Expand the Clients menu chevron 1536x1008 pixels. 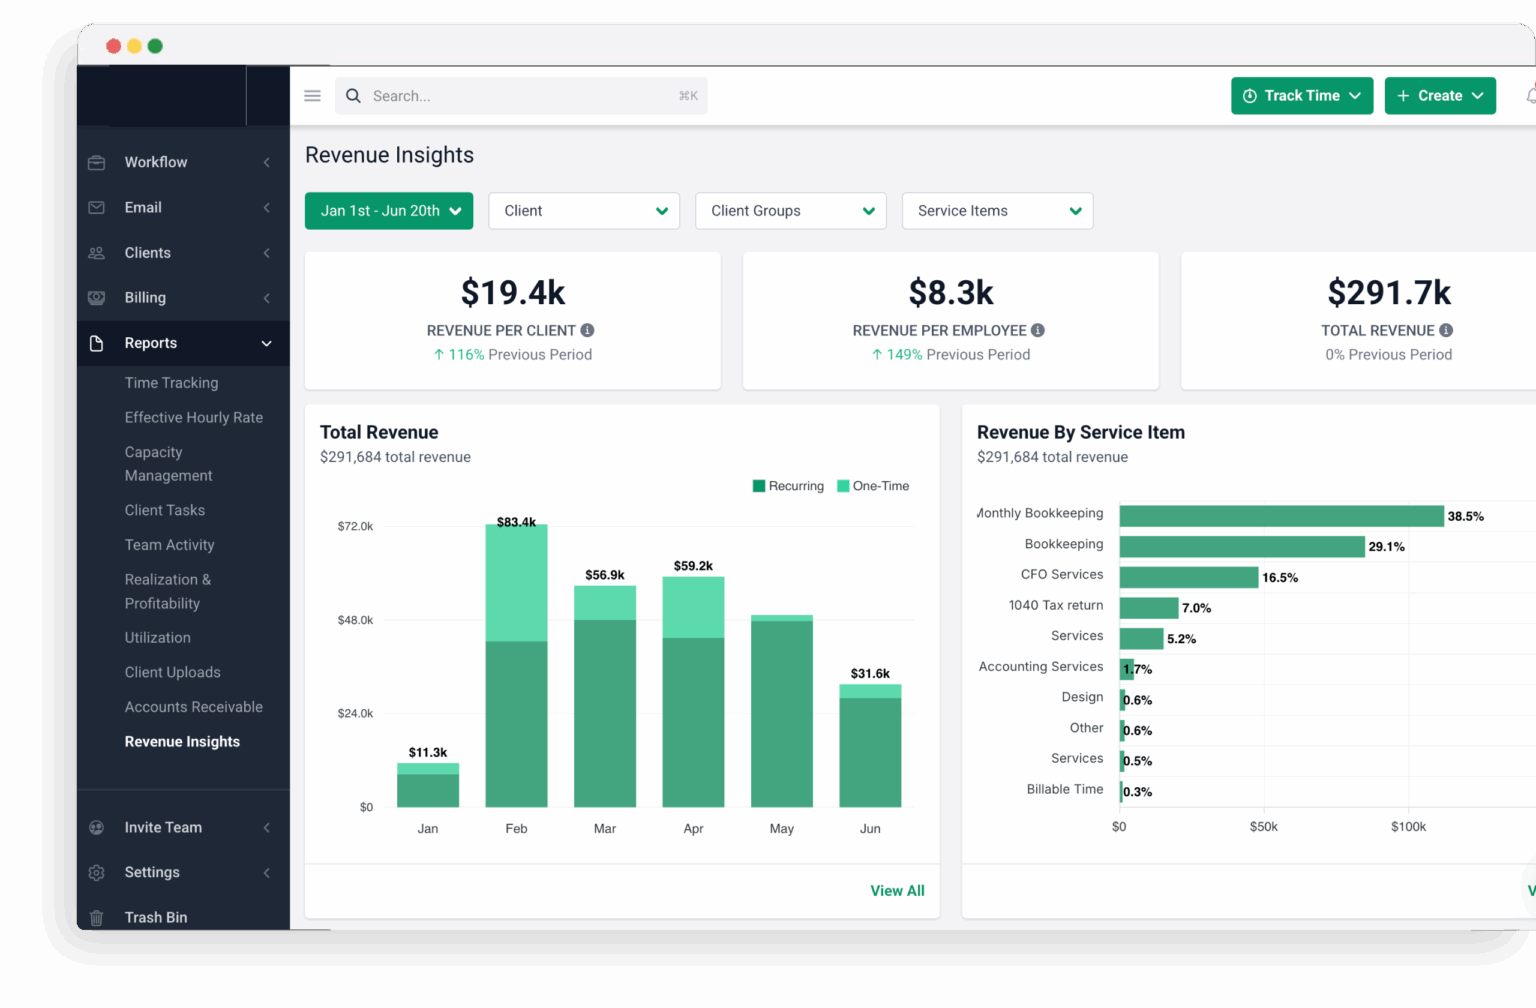point(267,253)
